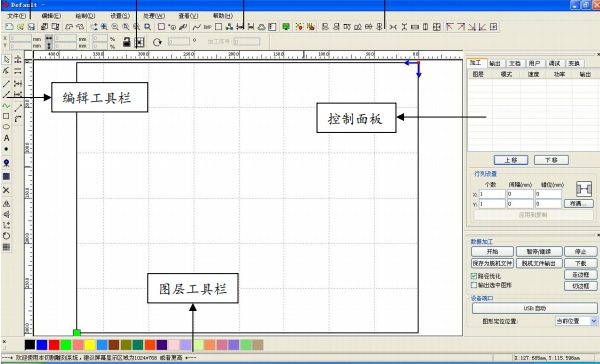Select the text tool 'A'

coord(6,138)
